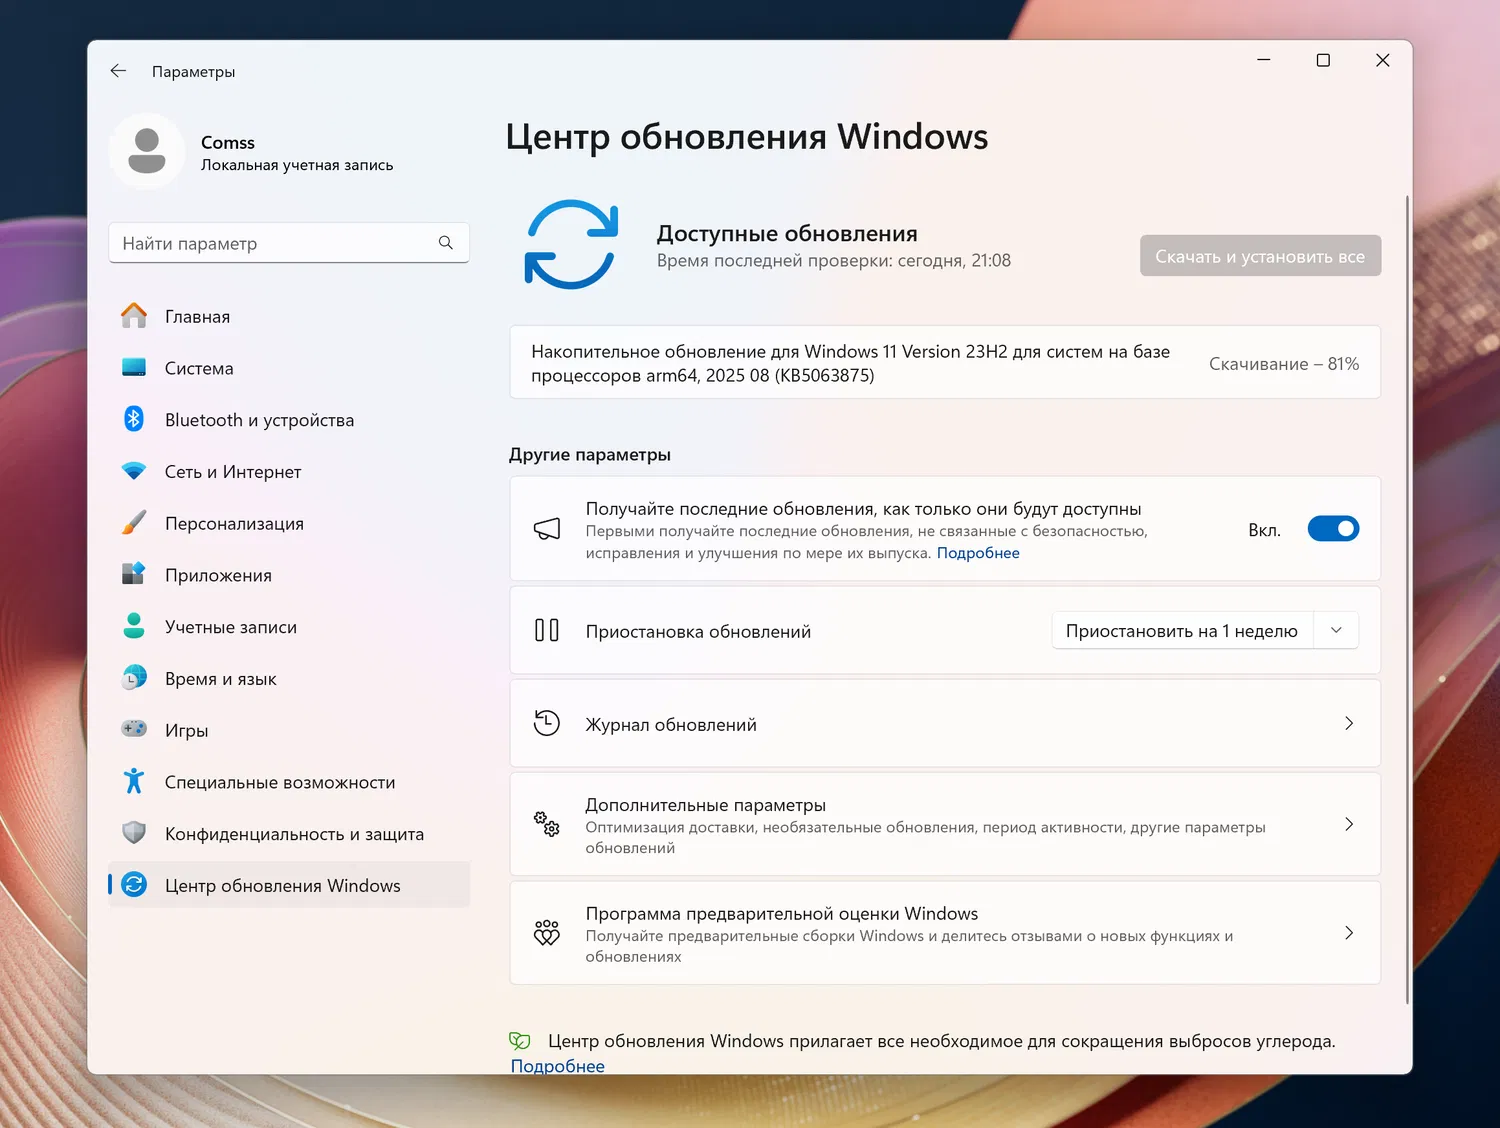1500x1128 pixels.
Task: Open Персонализация settings
Action: 289,524
